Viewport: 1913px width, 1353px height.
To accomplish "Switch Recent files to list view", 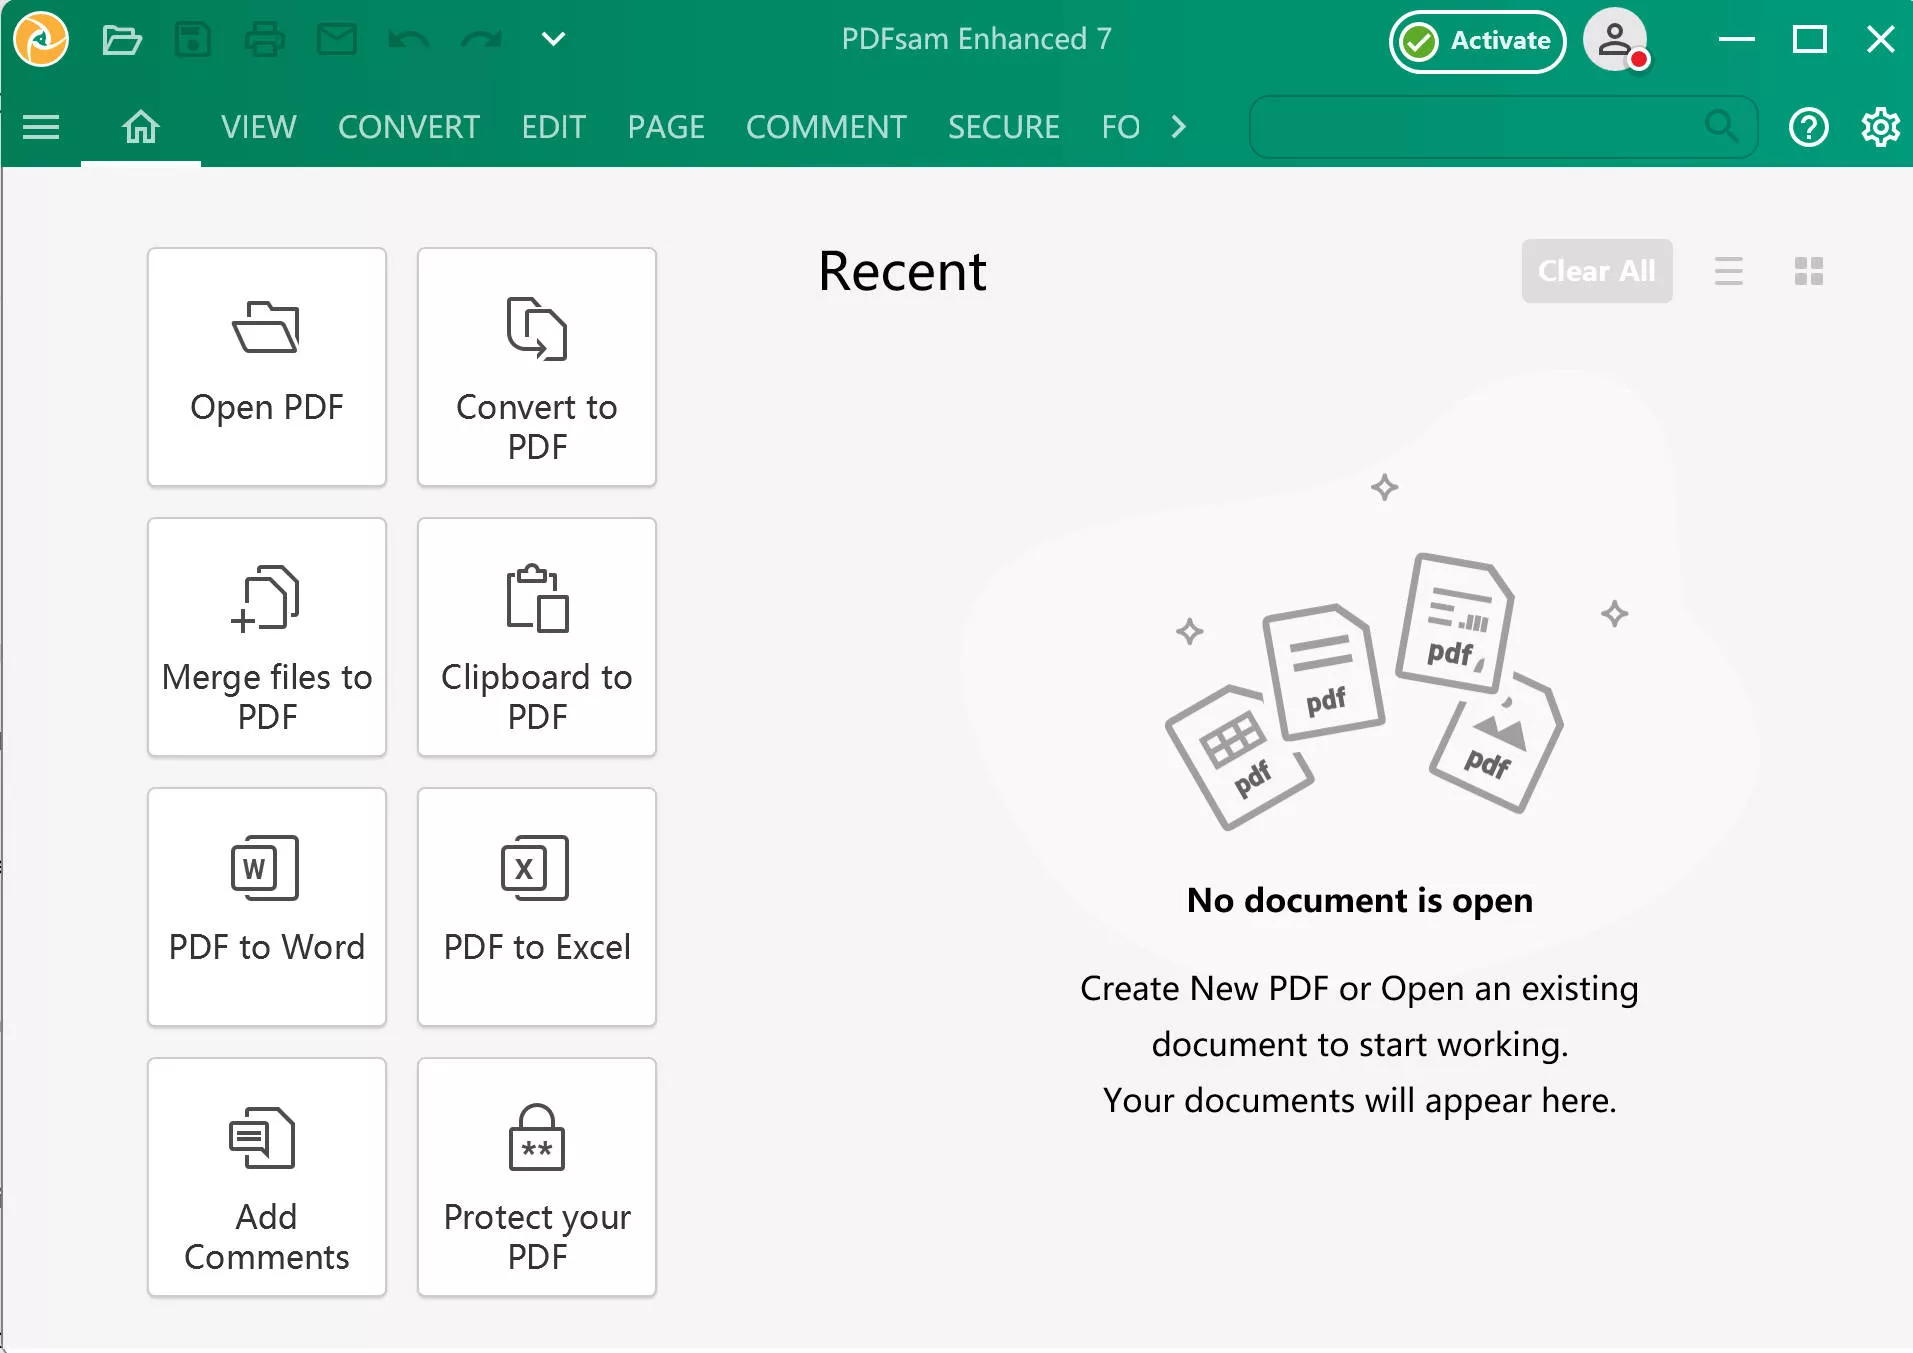I will [x=1728, y=271].
